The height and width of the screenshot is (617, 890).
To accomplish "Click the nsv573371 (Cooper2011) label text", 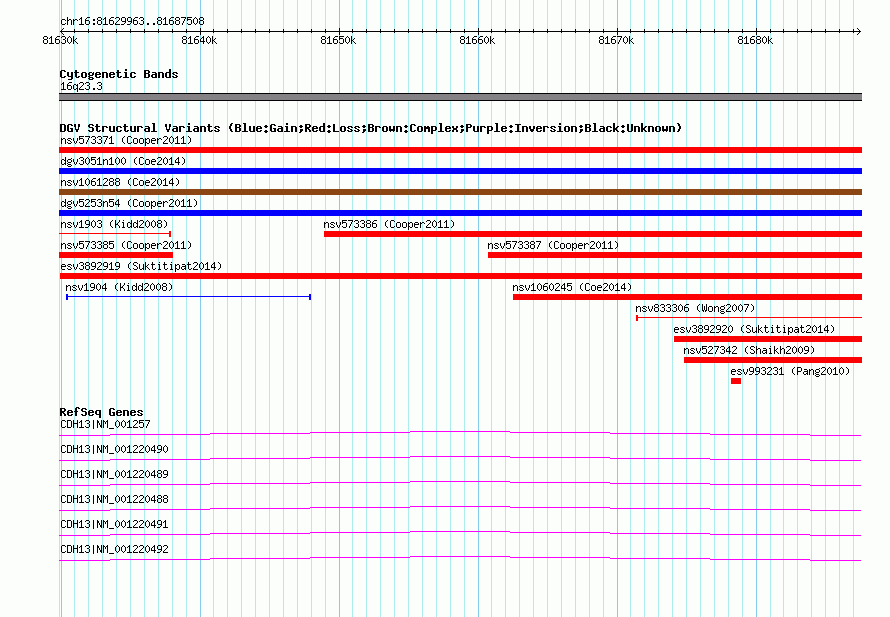I will [126, 140].
